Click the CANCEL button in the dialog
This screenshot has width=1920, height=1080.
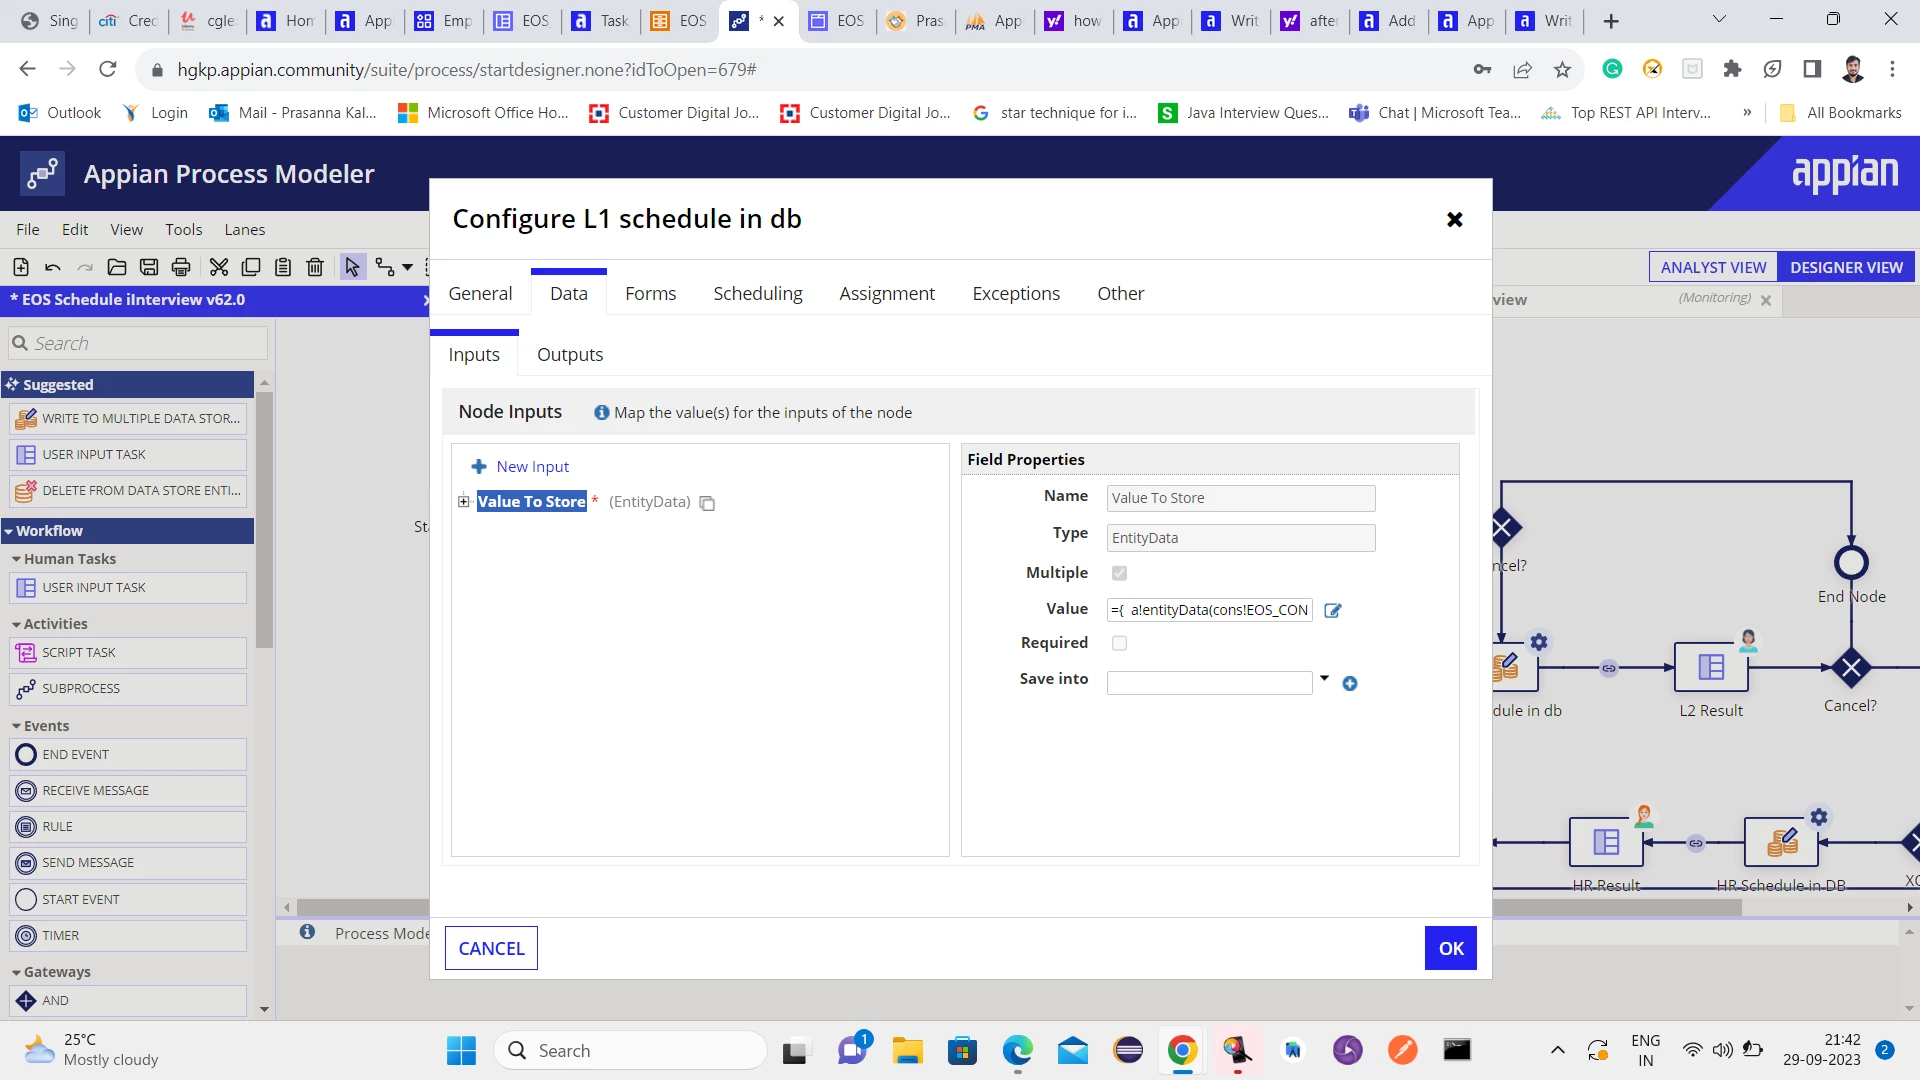491,948
